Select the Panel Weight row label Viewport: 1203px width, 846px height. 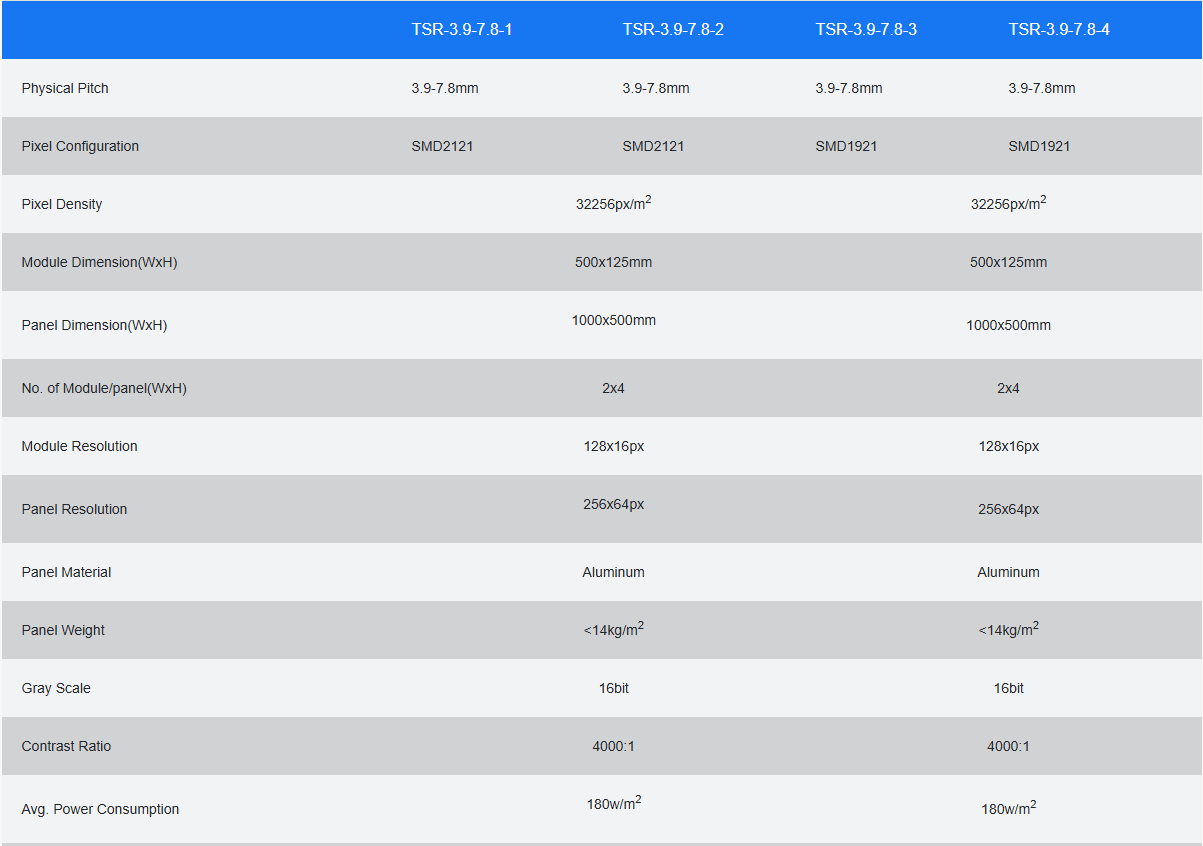pos(63,630)
